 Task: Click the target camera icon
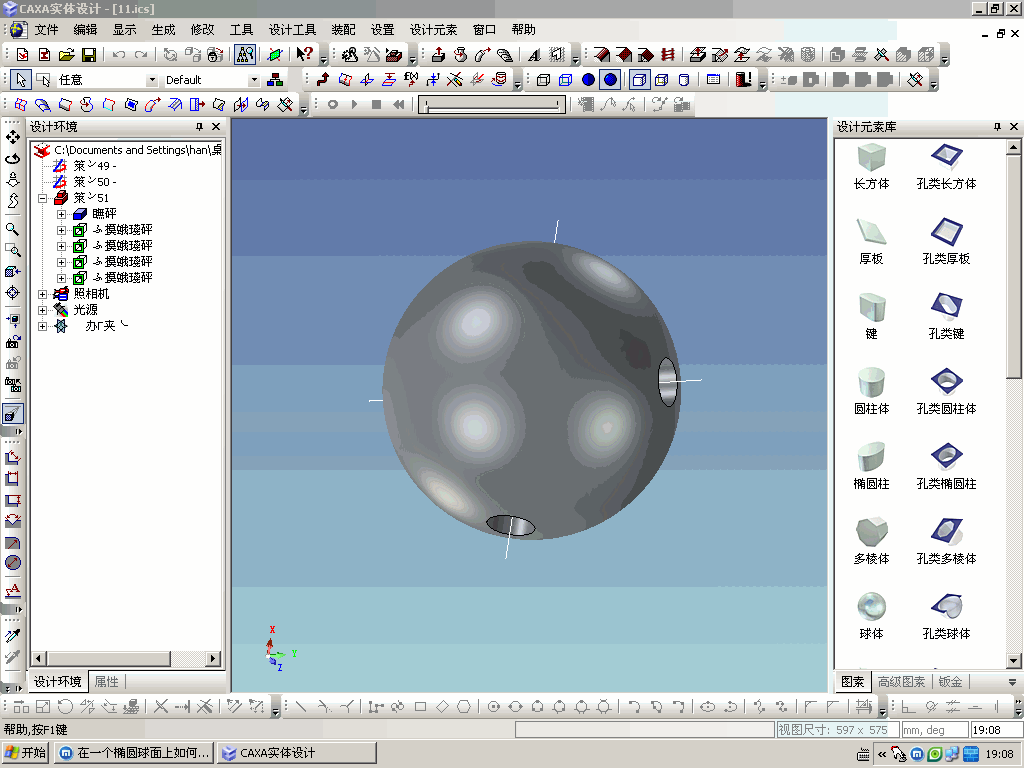12,293
